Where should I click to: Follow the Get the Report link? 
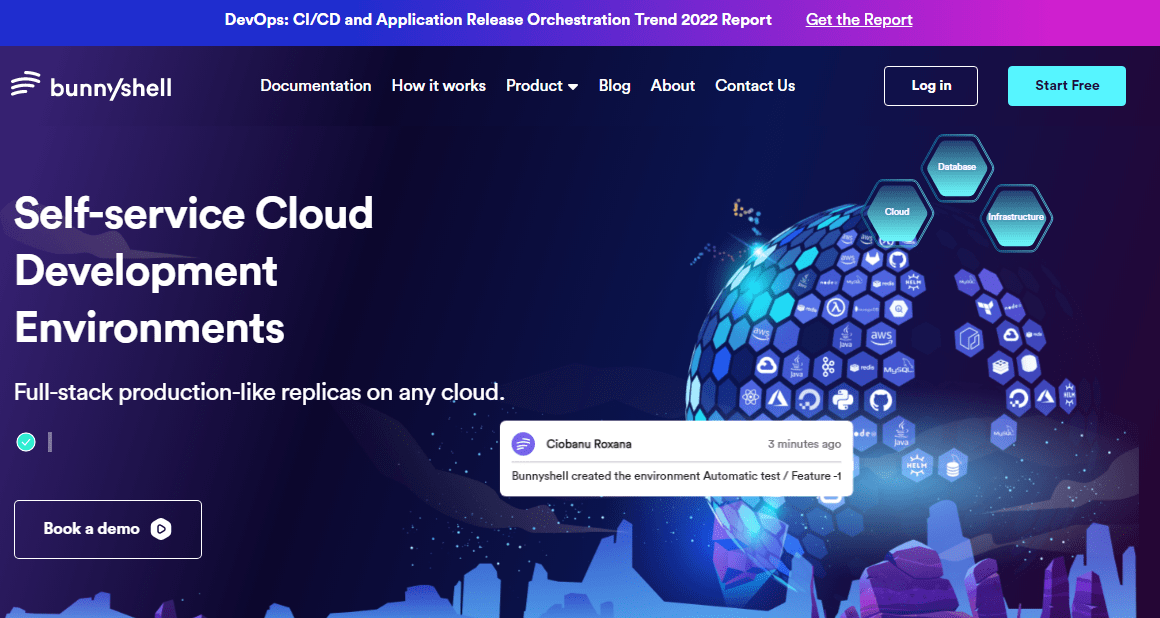(x=859, y=20)
